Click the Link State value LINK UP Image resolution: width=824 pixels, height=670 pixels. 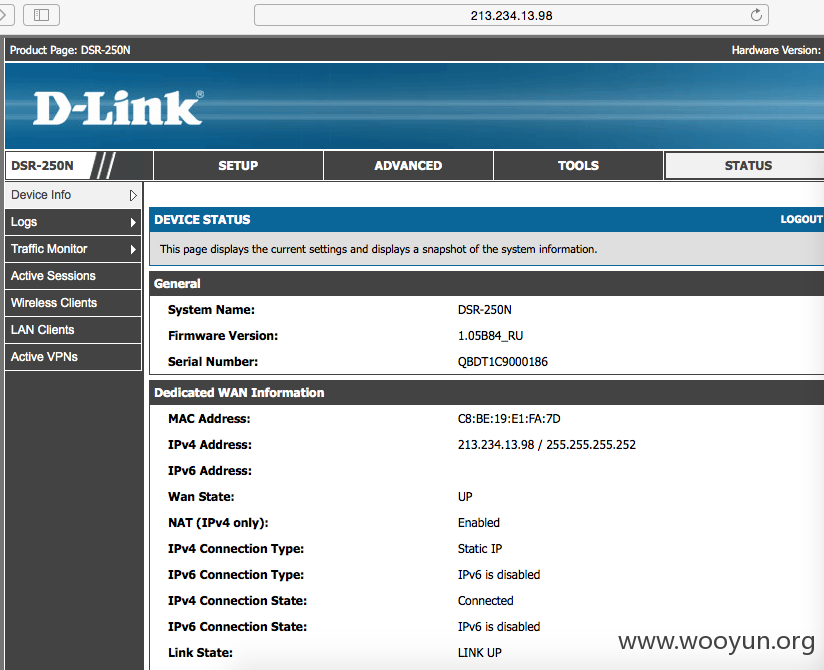(x=479, y=653)
